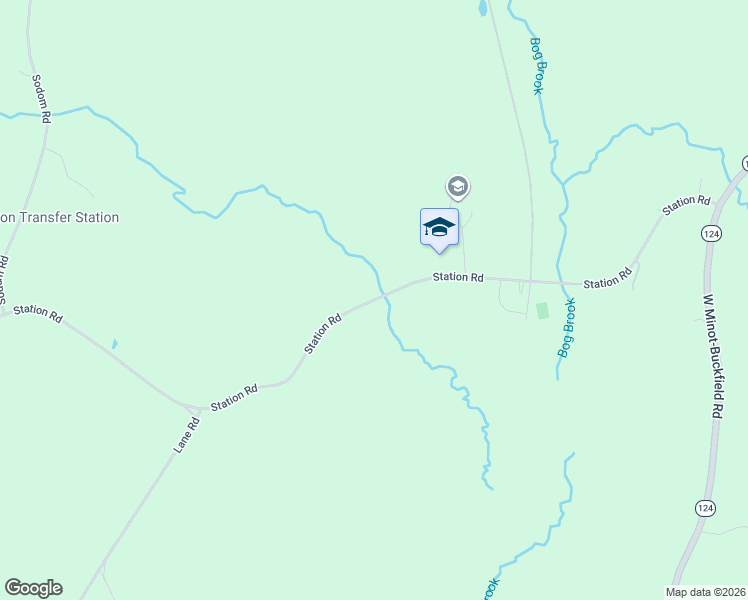
Task: Click the Sodom Rd street label
Action: (x=42, y=99)
